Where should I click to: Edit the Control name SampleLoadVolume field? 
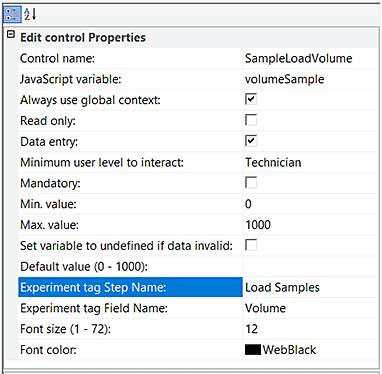click(310, 58)
